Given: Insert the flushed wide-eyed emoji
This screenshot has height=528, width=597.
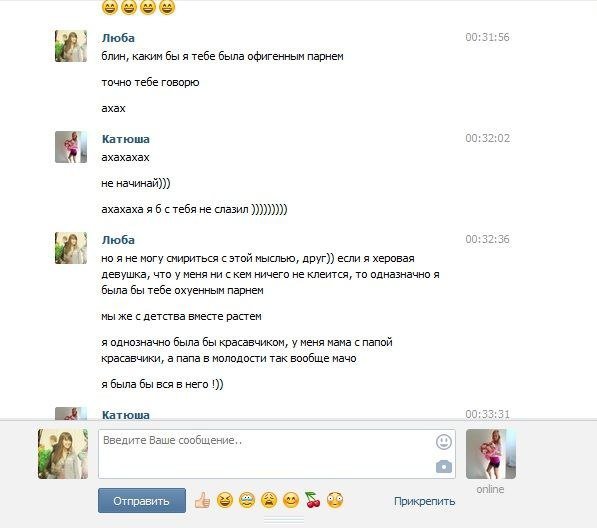Looking at the screenshot, I should coord(335,500).
